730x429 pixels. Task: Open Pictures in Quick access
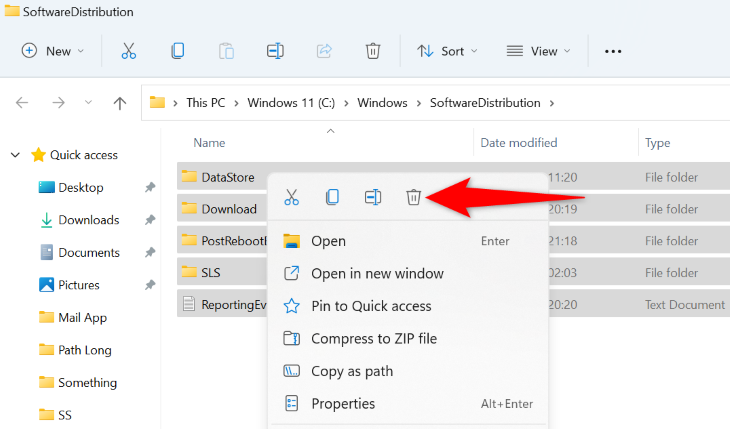point(79,285)
